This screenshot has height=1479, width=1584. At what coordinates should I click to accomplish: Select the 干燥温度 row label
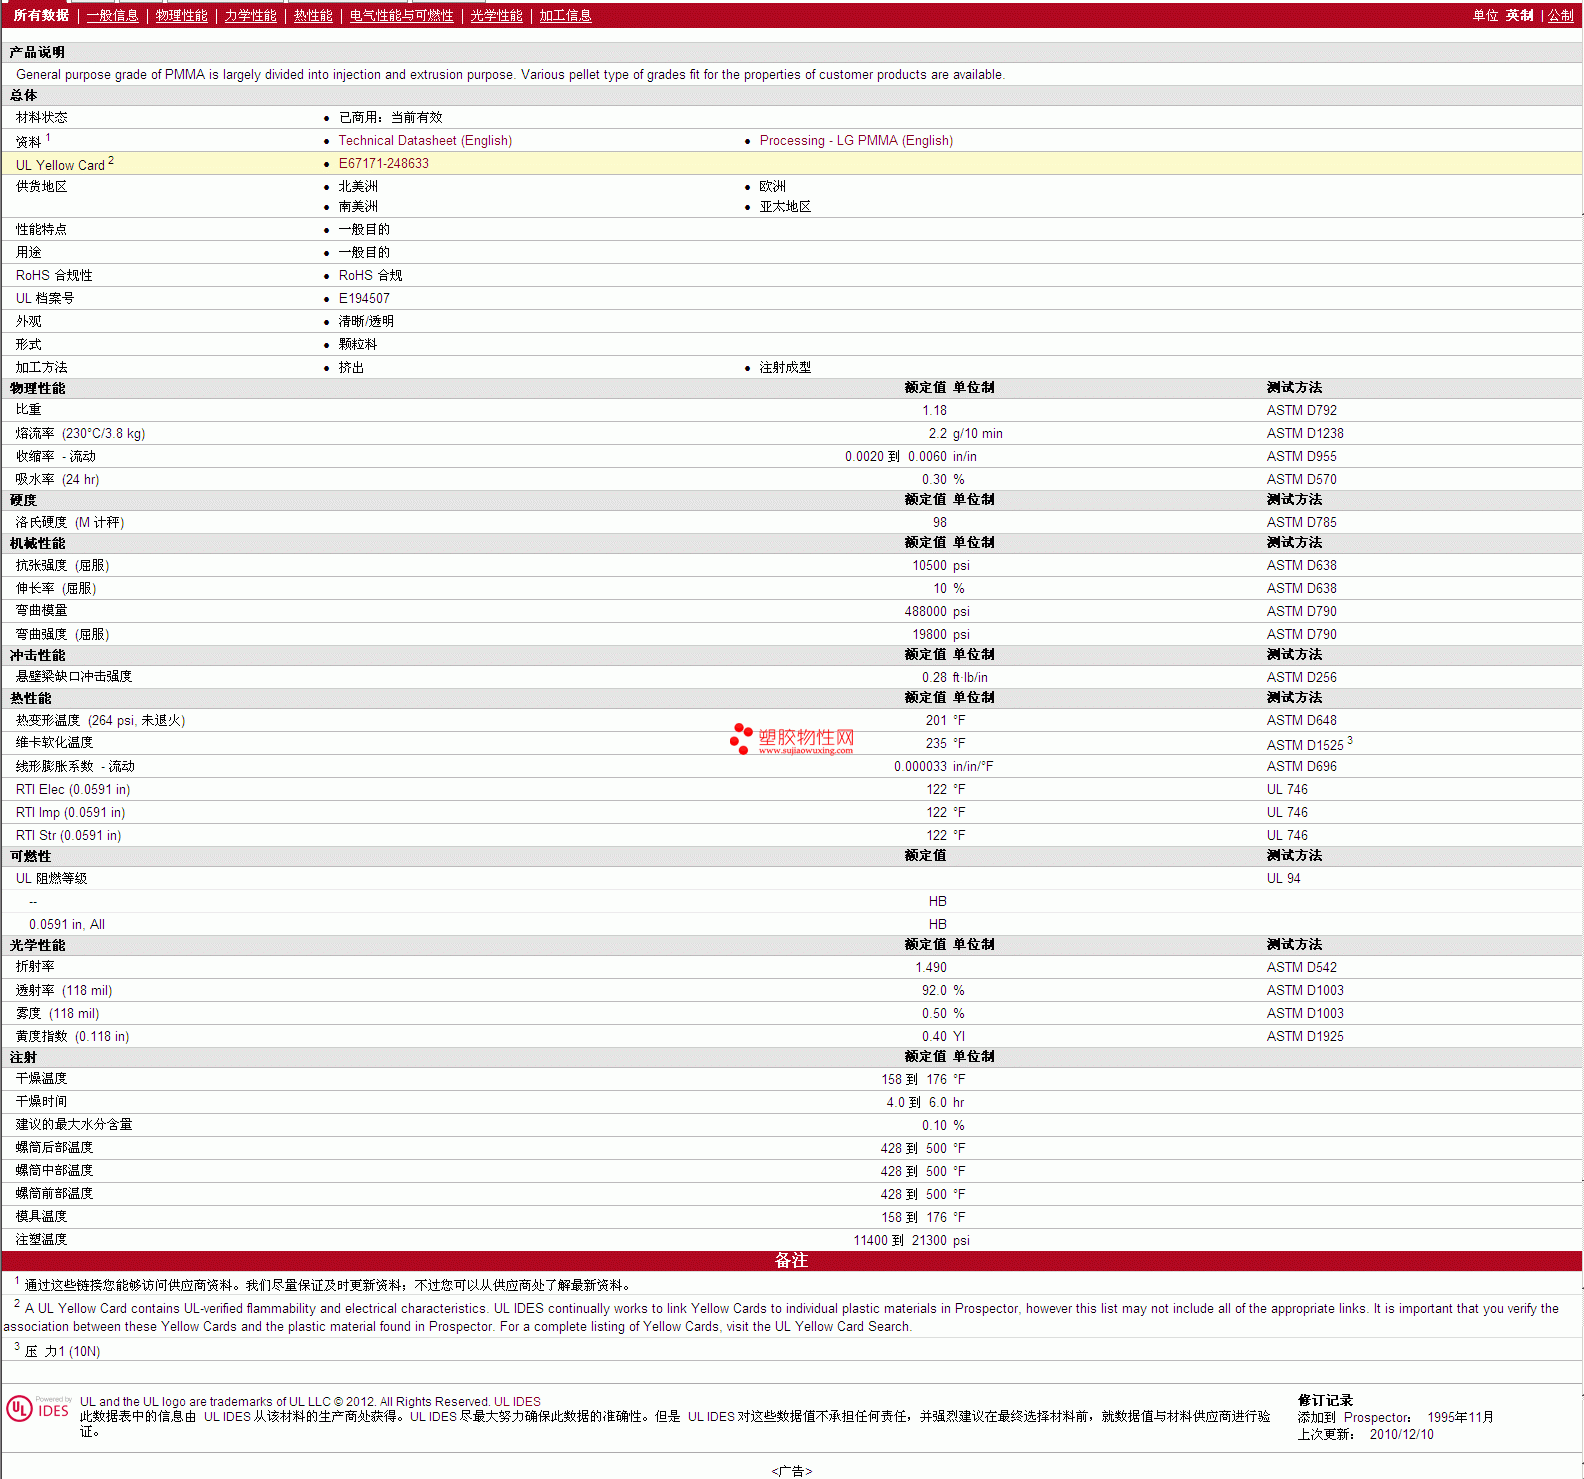tap(41, 1079)
